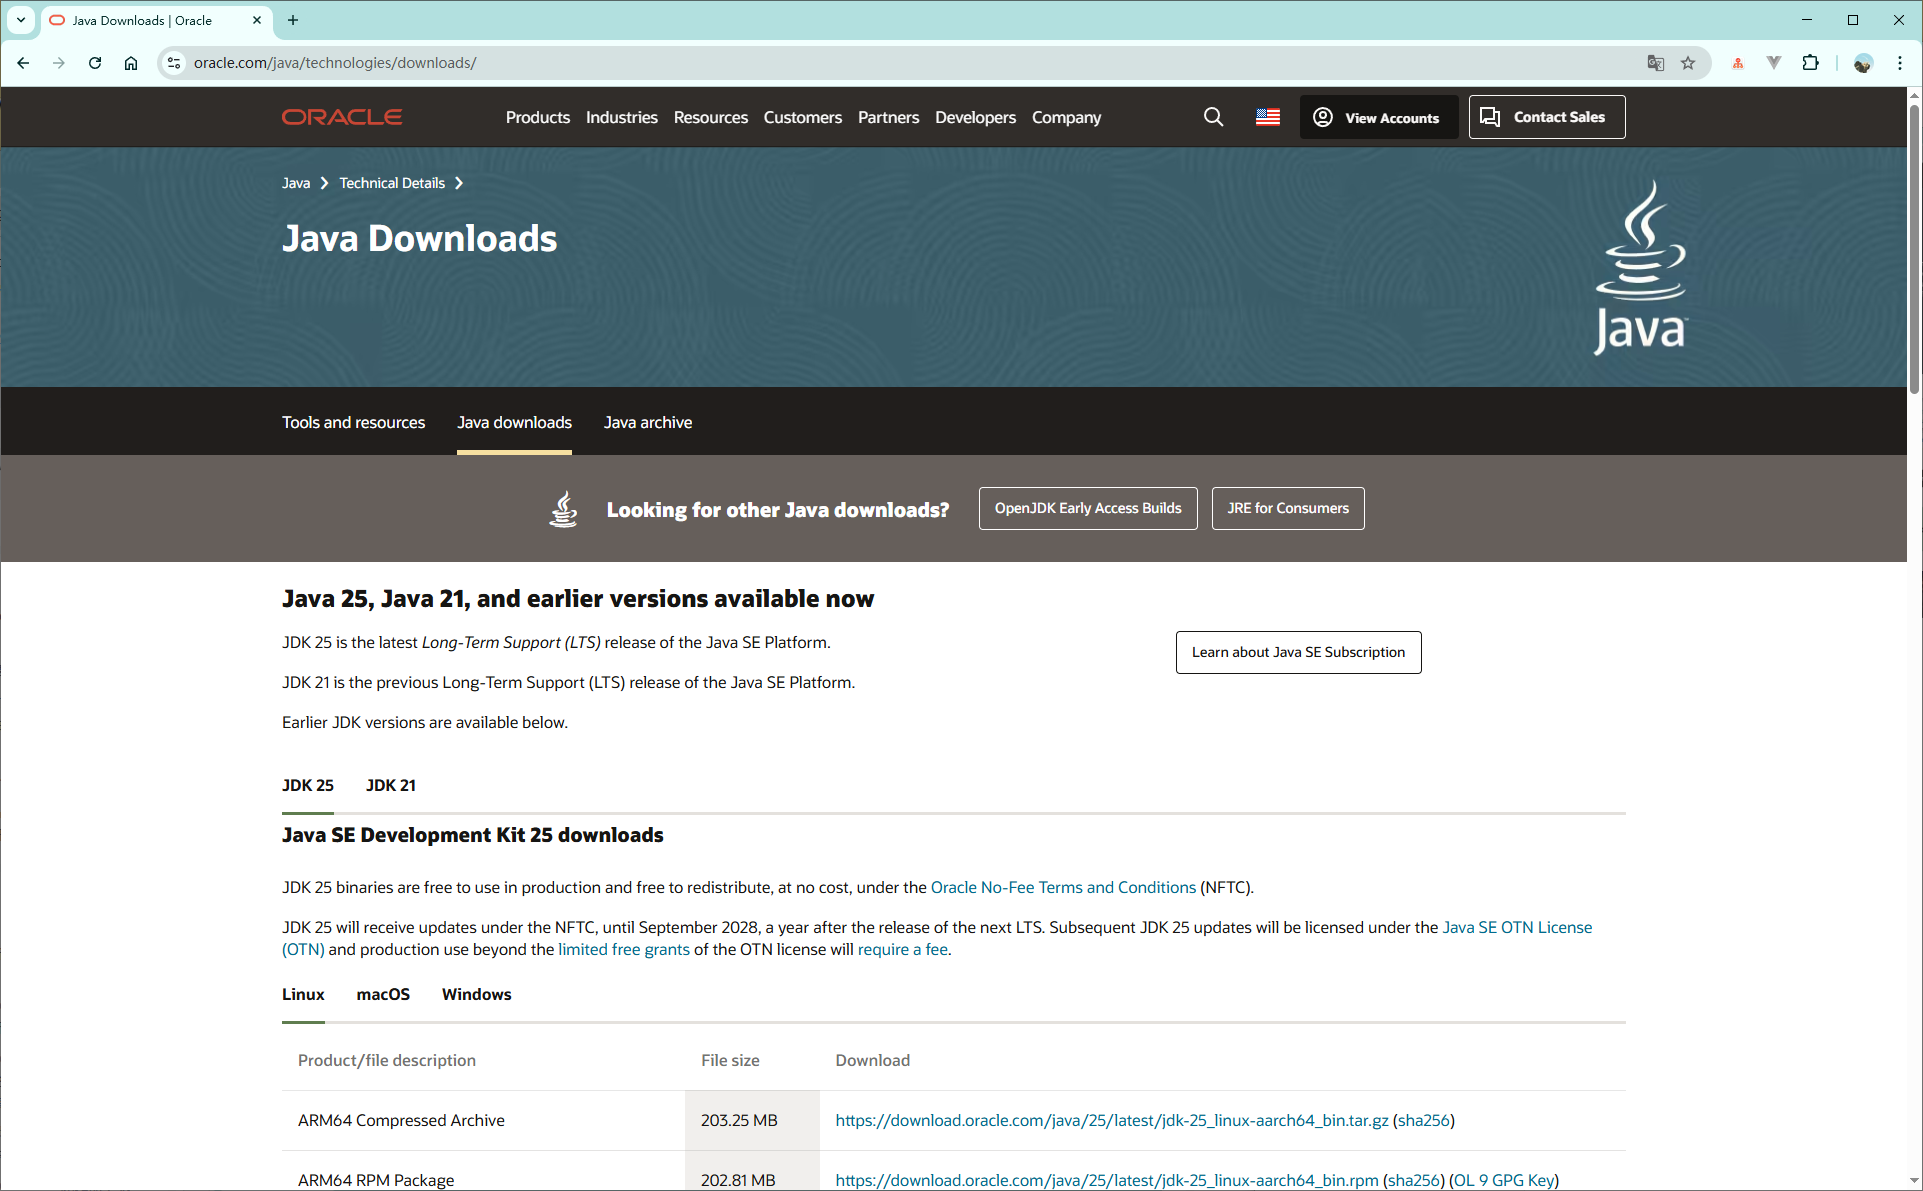The image size is (1923, 1191).
Task: Open the Chrome three-dot menu
Action: (1900, 62)
